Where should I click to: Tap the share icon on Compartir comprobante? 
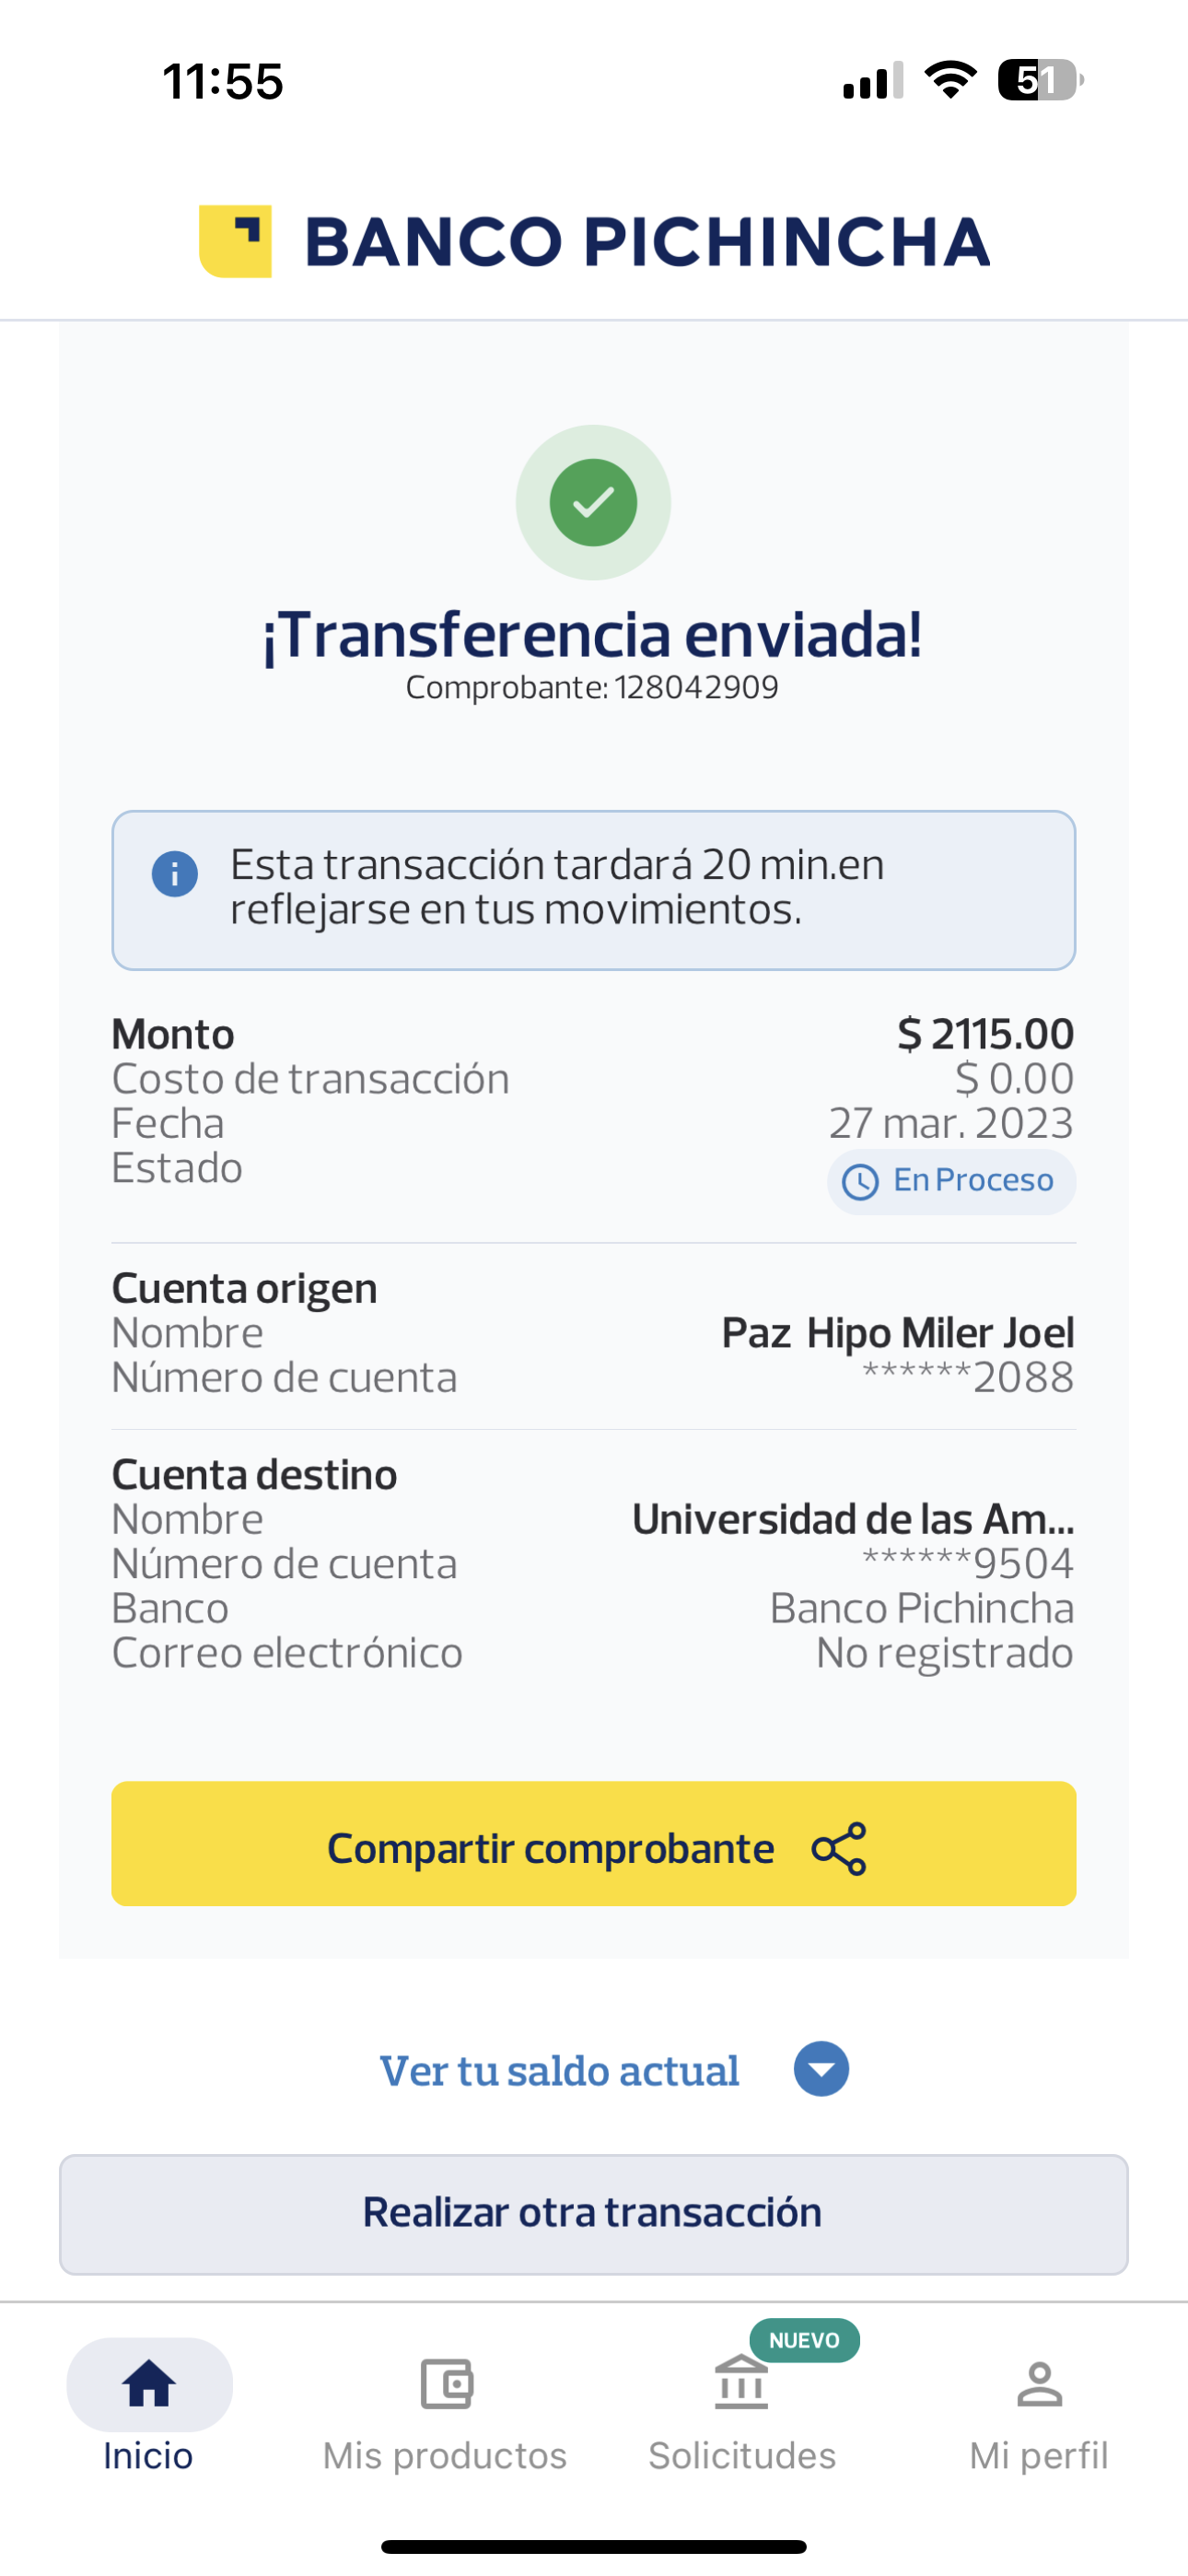coord(839,1848)
